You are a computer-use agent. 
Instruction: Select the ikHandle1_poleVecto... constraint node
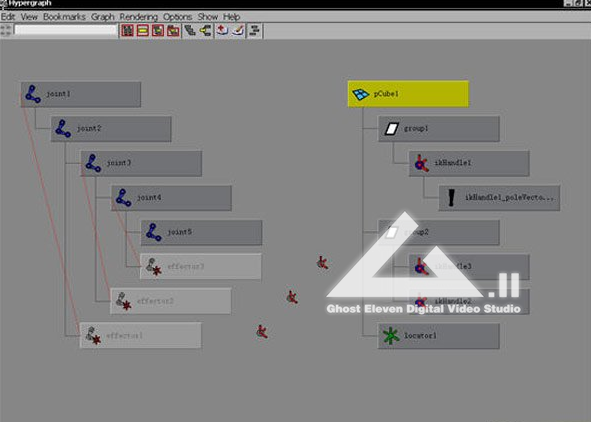coord(499,198)
